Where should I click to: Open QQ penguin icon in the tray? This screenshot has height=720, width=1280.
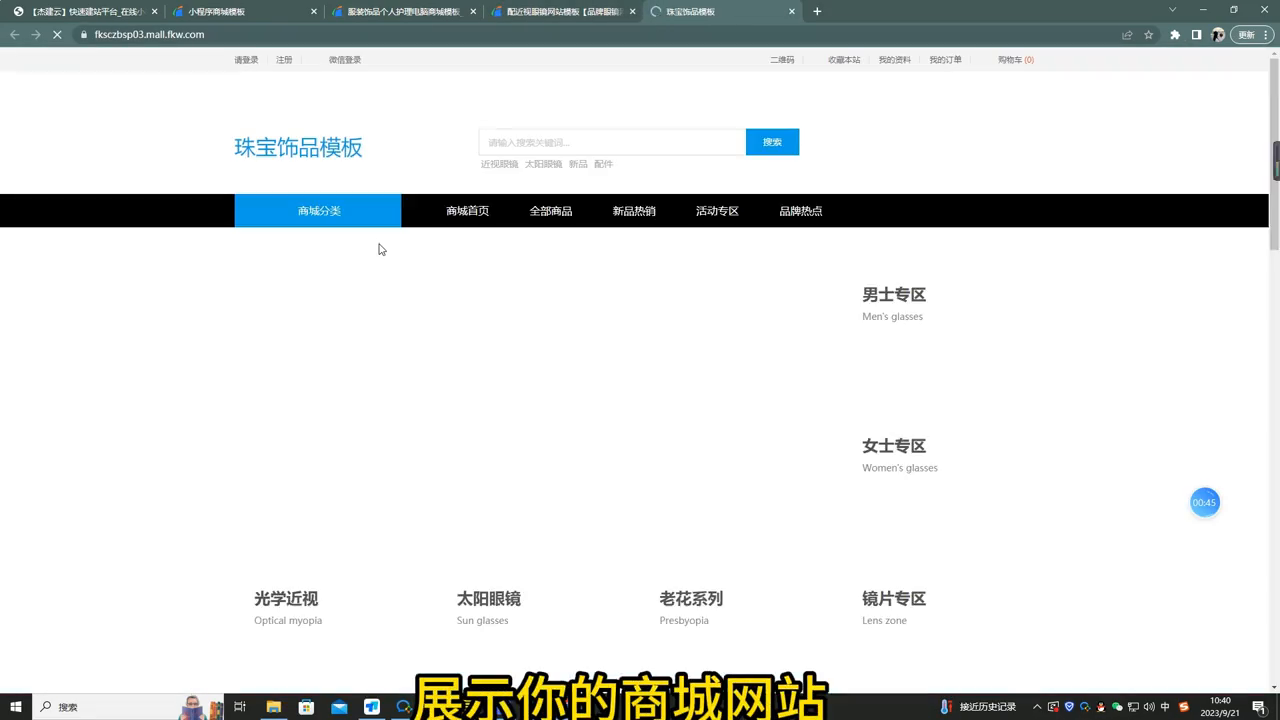point(1101,707)
